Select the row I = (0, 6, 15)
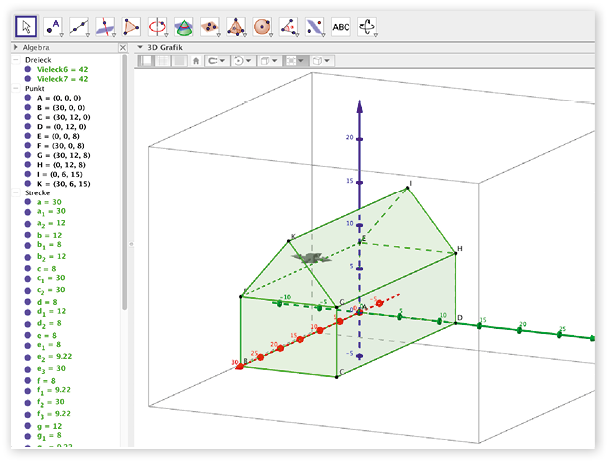Viewport: 609px width, 463px height. click(59, 174)
